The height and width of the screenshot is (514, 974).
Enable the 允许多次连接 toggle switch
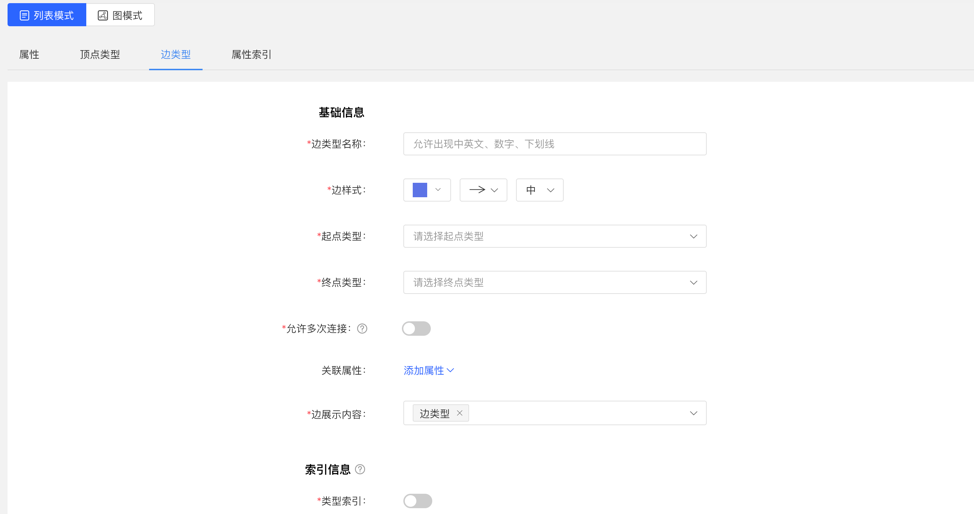point(416,329)
